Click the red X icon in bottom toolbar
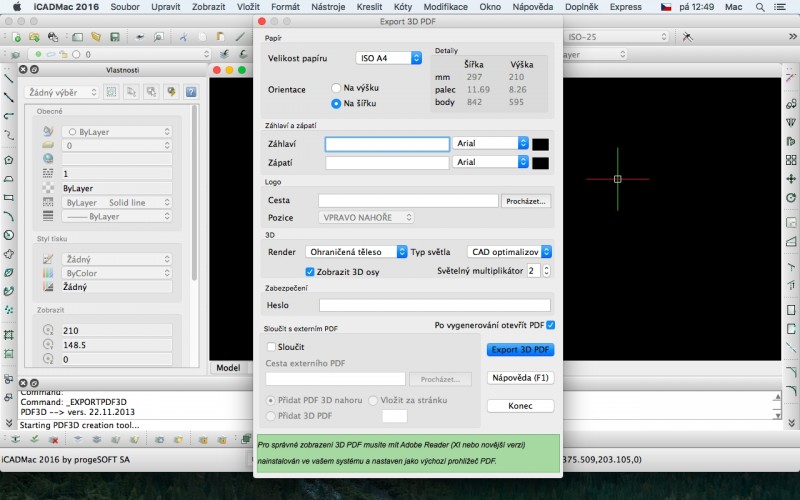Image resolution: width=800 pixels, height=500 pixels. pos(53,439)
